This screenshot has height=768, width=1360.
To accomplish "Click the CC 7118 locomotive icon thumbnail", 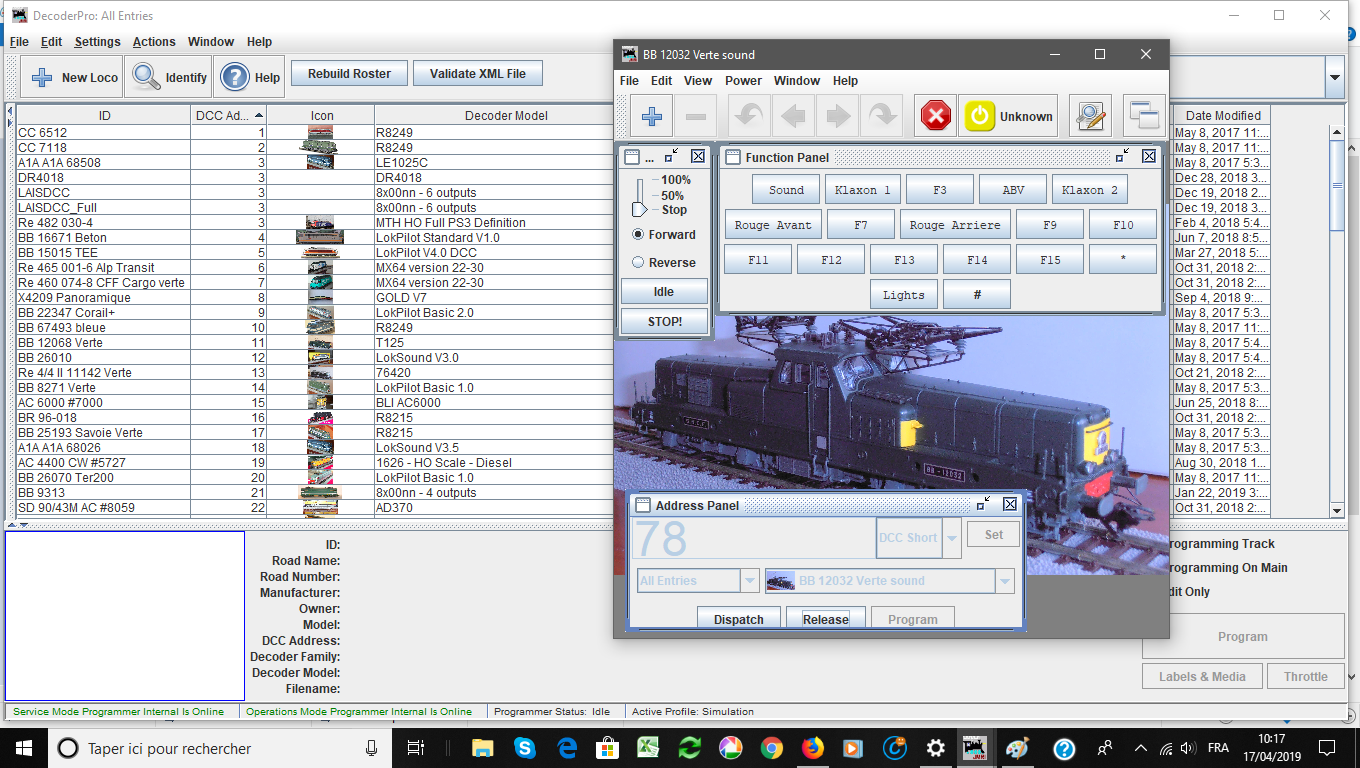I will coord(319,147).
